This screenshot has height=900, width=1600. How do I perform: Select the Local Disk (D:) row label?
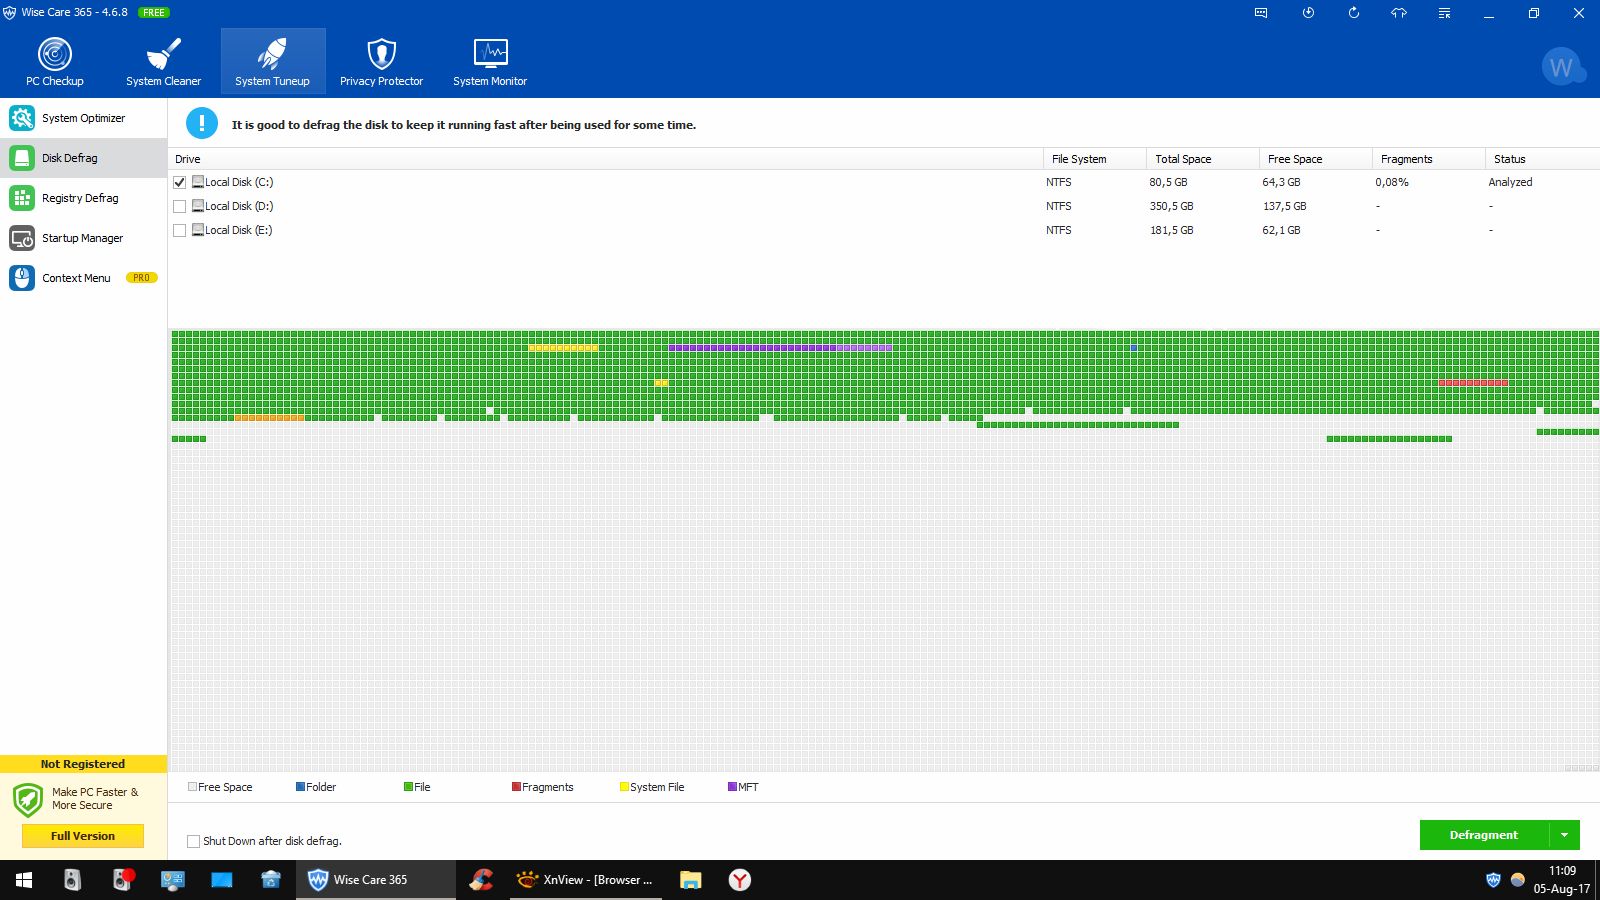pyautogui.click(x=239, y=206)
